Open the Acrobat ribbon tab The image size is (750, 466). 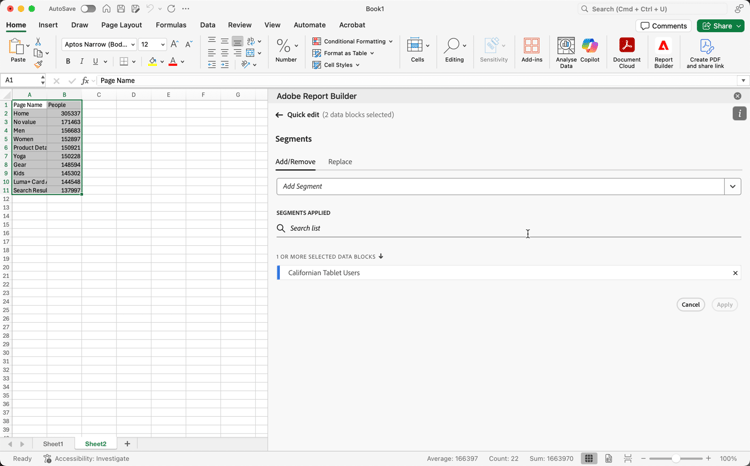[x=352, y=25]
